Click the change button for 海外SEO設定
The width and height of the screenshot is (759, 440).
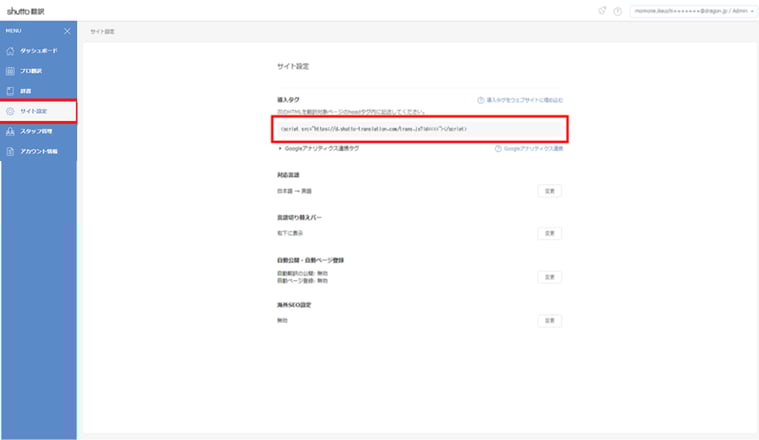coord(549,320)
